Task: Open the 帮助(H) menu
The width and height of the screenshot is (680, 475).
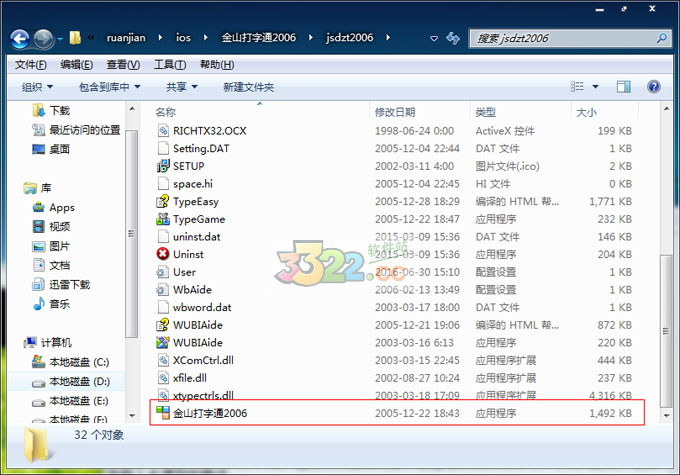Action: point(216,65)
